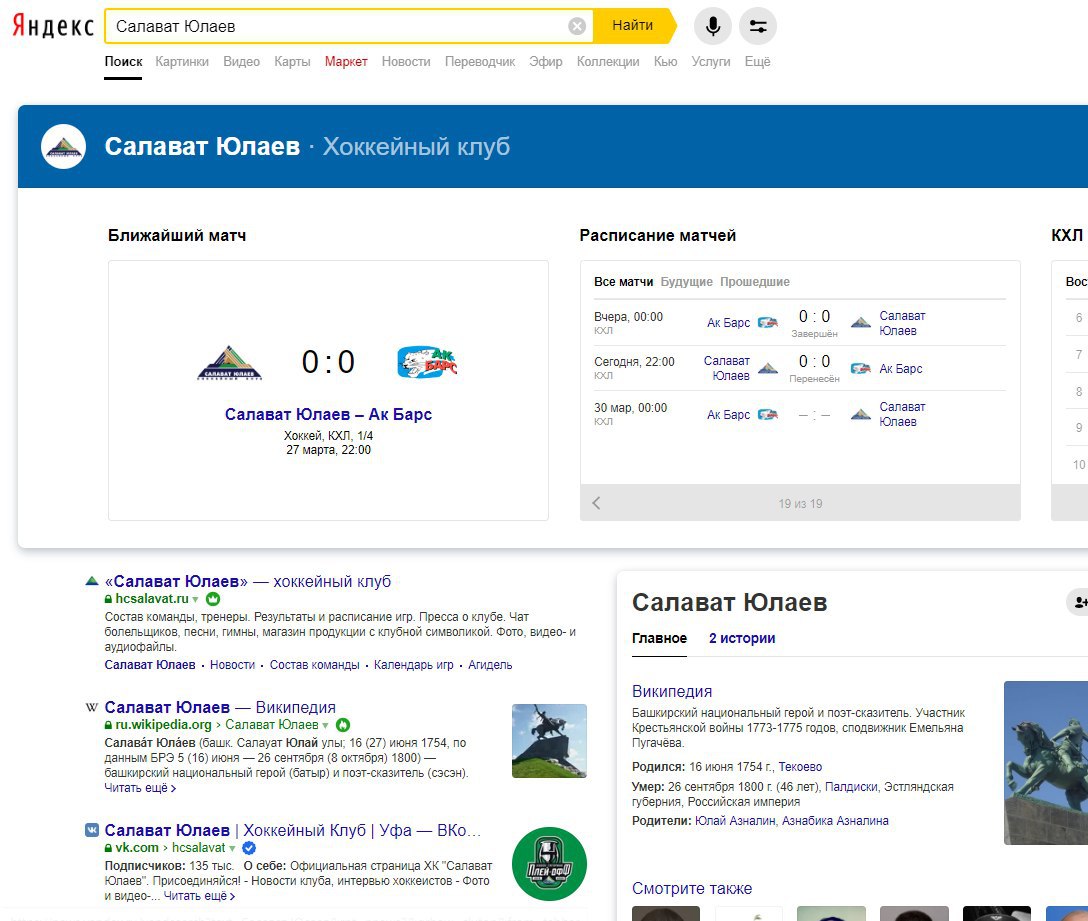
Task: Open the Кью tab
Action: point(665,62)
